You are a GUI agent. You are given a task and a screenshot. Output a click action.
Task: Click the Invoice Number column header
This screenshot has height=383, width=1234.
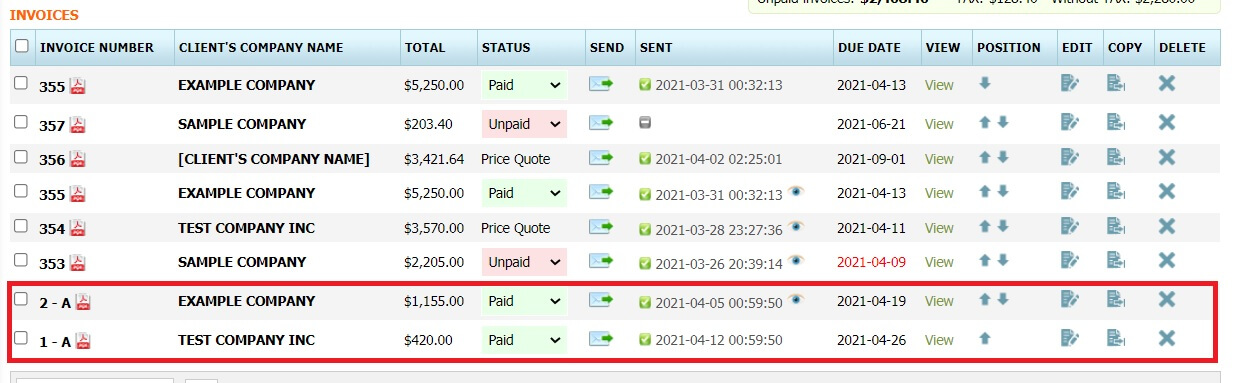pyautogui.click(x=97, y=47)
